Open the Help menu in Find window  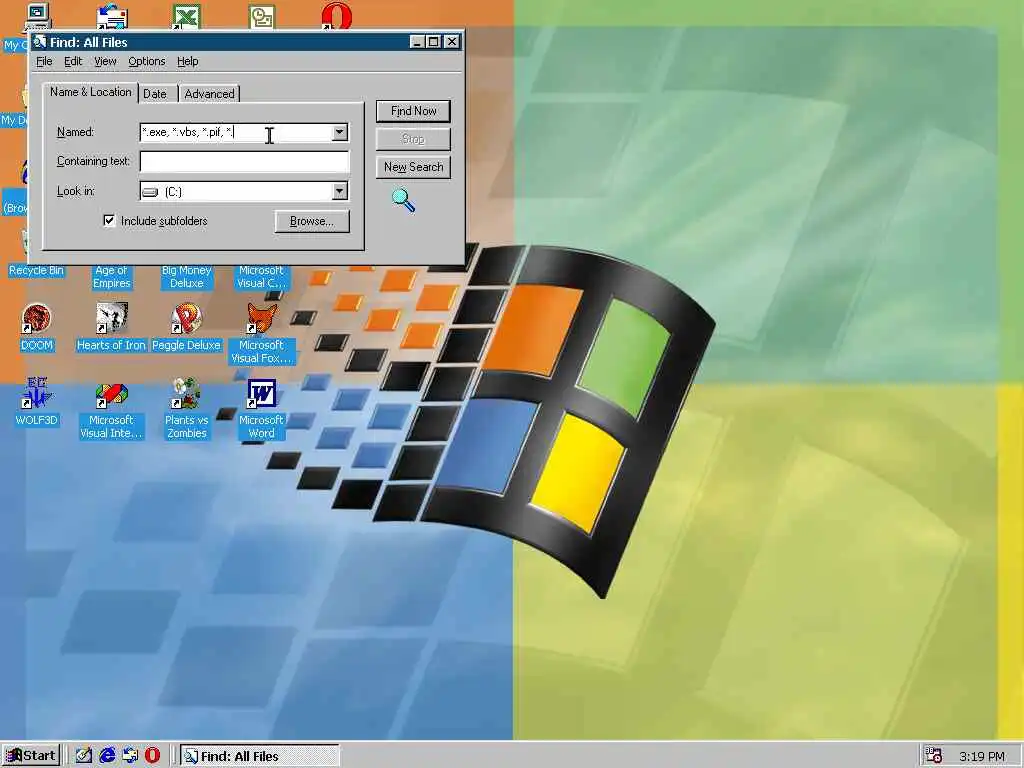[x=187, y=61]
